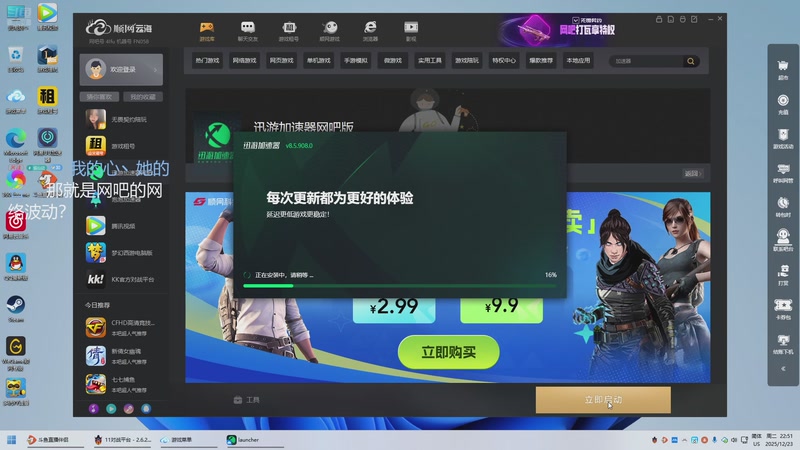Image resolution: width=800 pixels, height=450 pixels.
Task: Open the 打赏 tip icon in right sidebar
Action: click(783, 275)
